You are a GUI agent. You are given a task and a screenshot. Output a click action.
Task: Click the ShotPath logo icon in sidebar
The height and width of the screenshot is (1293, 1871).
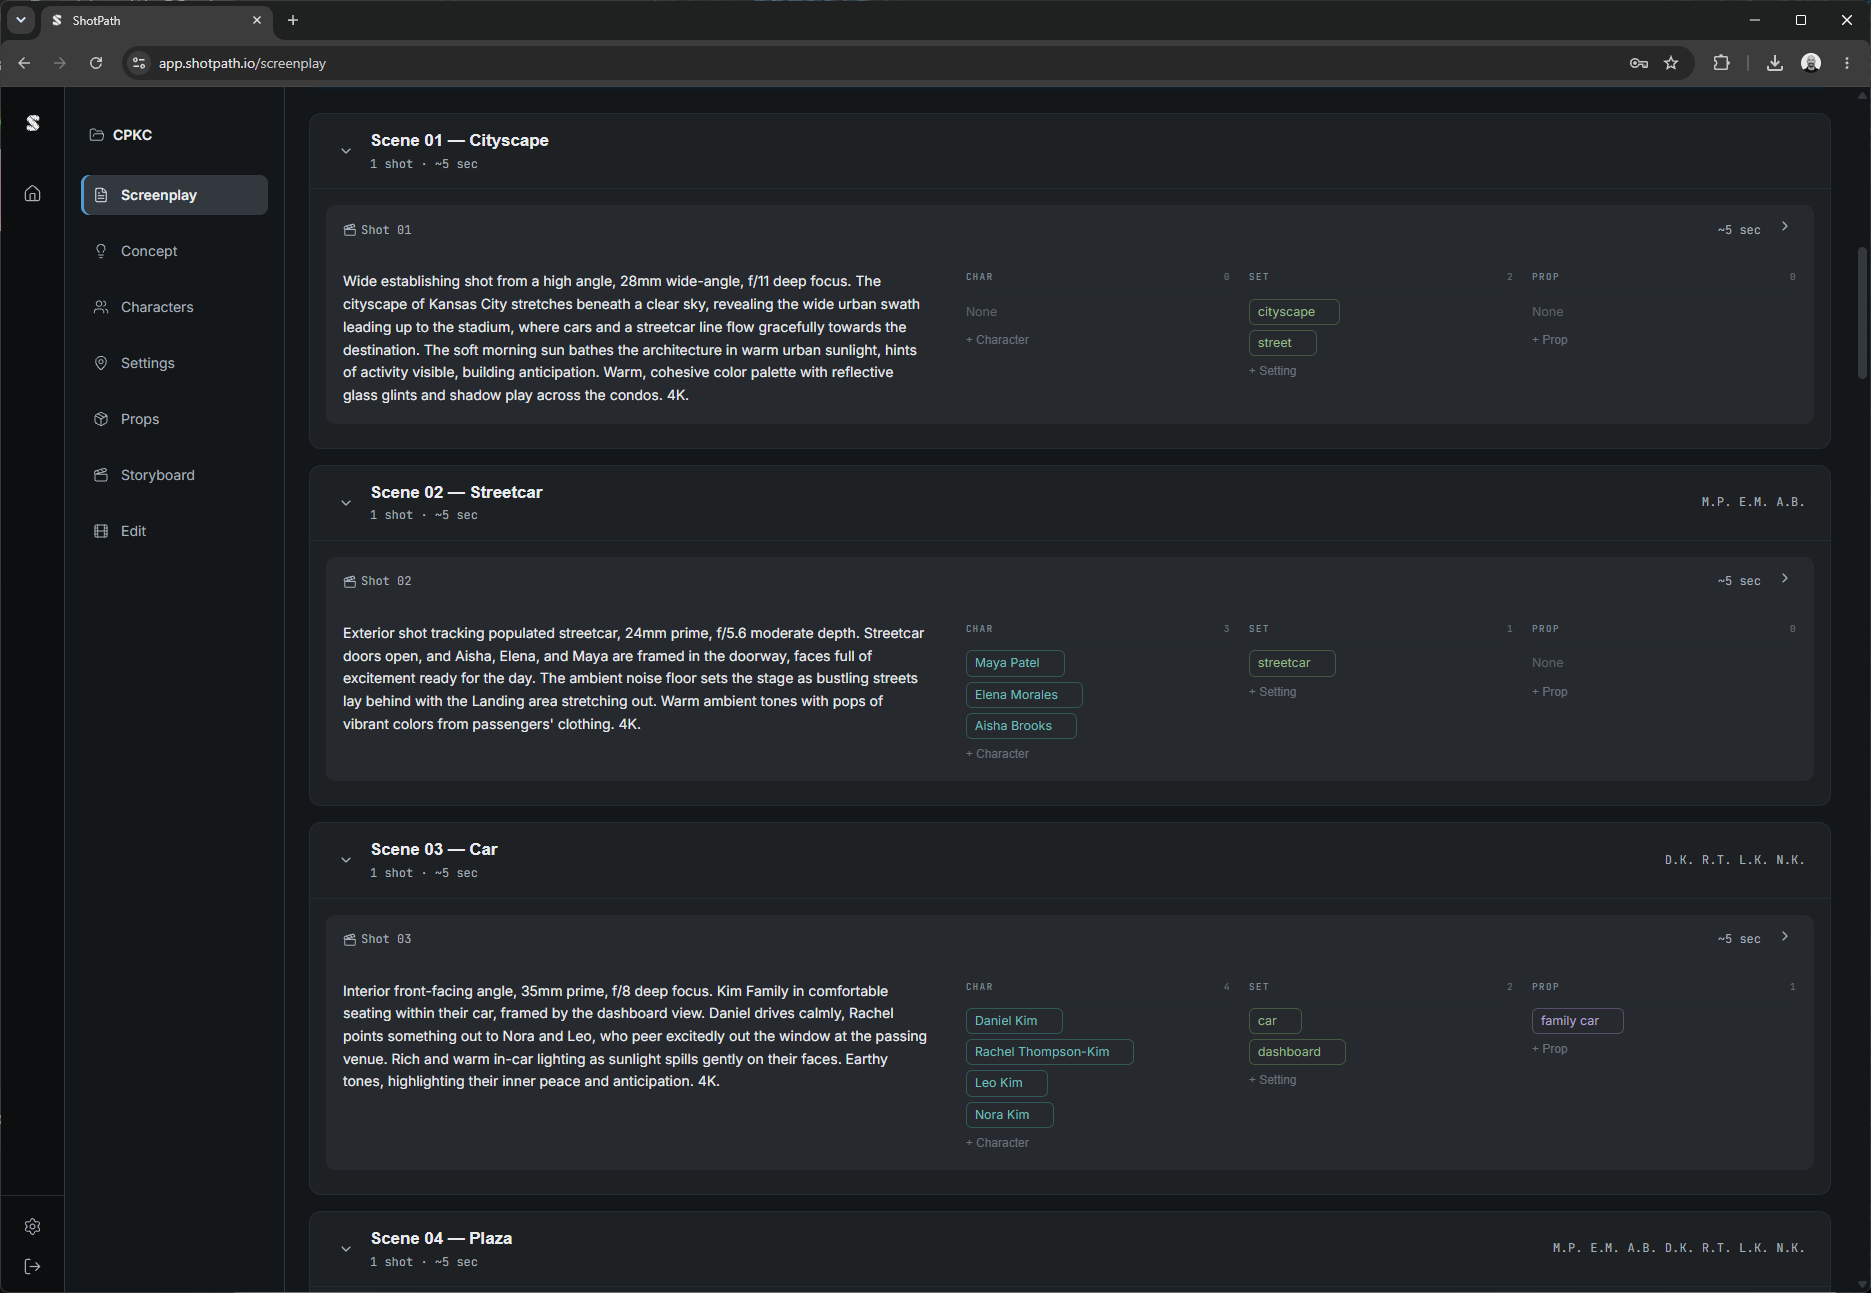tap(33, 123)
